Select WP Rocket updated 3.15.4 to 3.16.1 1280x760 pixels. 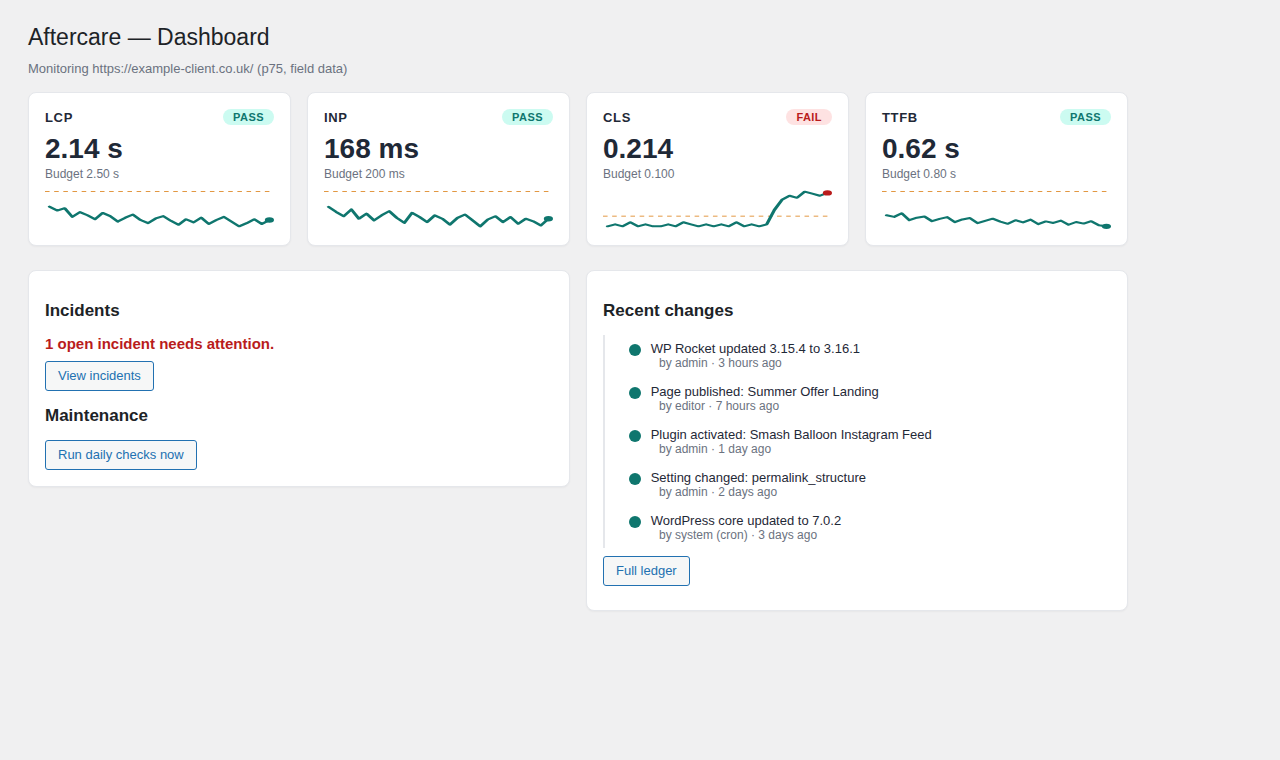755,349
